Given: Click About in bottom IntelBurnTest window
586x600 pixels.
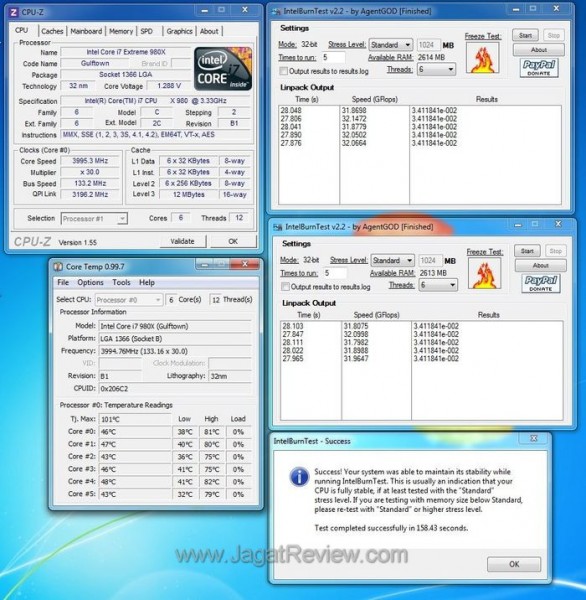Looking at the screenshot, I should tap(540, 266).
